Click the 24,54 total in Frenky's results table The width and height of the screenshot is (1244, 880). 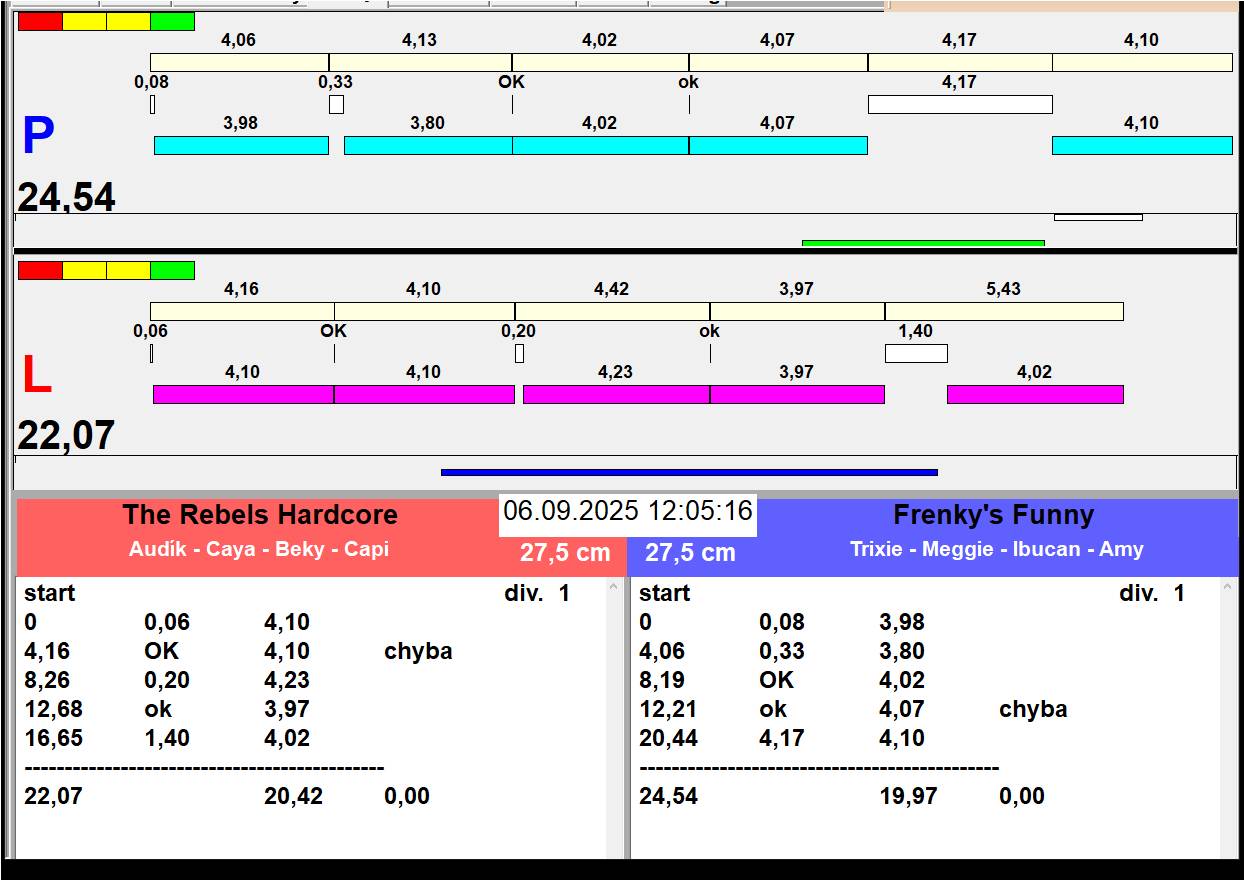(669, 796)
